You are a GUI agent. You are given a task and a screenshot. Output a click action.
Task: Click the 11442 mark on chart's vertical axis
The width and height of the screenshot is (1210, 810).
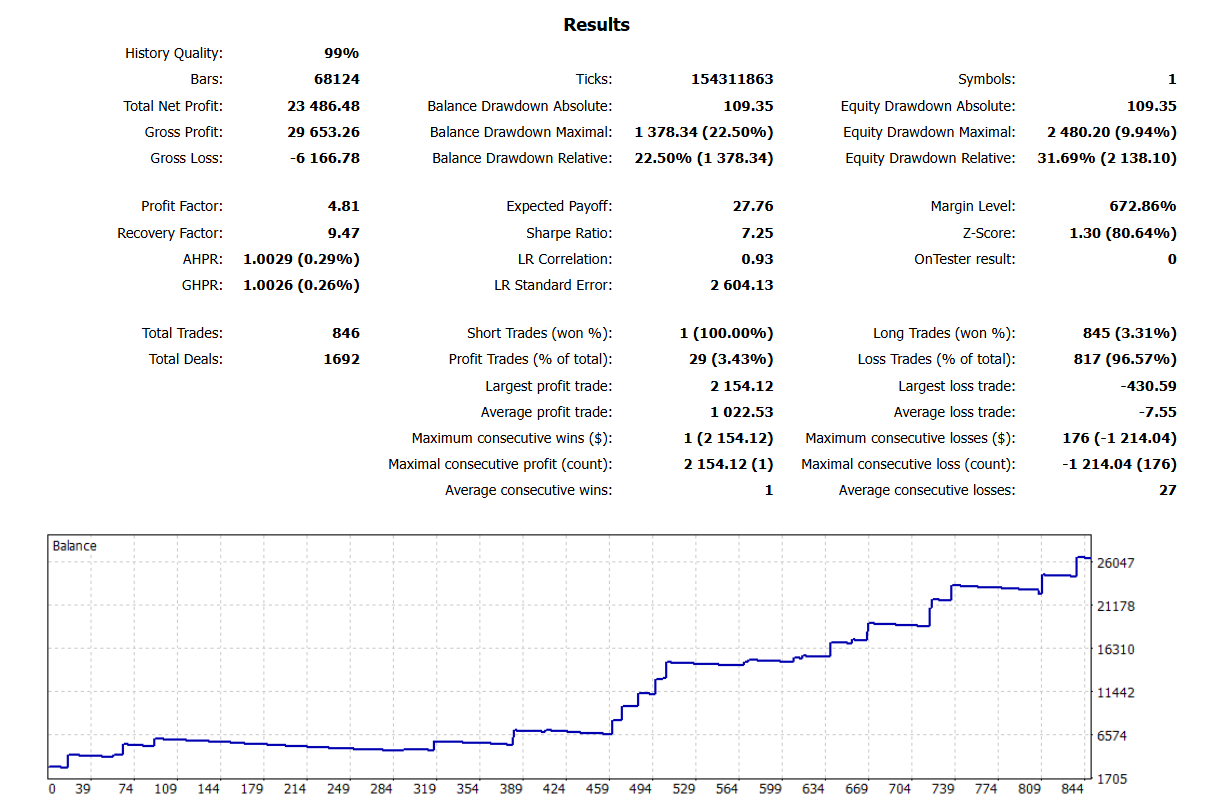(x=1115, y=693)
